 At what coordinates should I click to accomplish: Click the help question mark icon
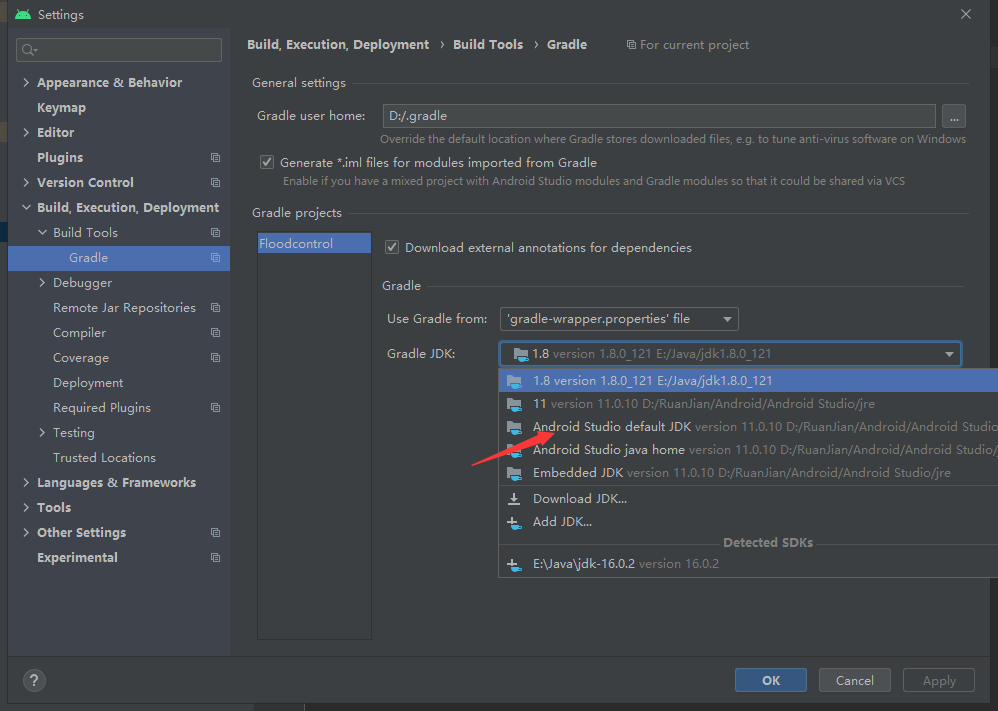click(33, 680)
